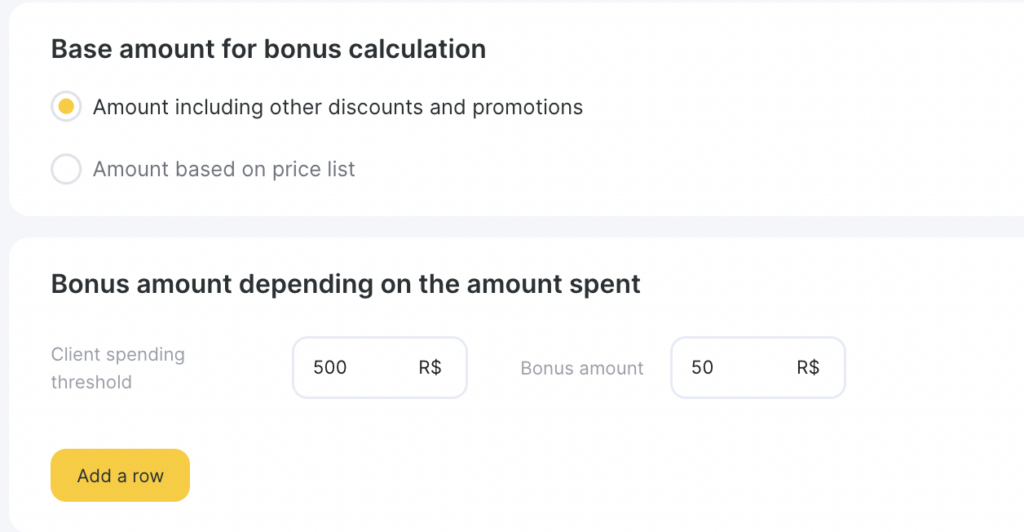This screenshot has height=532, width=1024.
Task: Click the yellow dot inside the selected radio
Action: point(66,107)
